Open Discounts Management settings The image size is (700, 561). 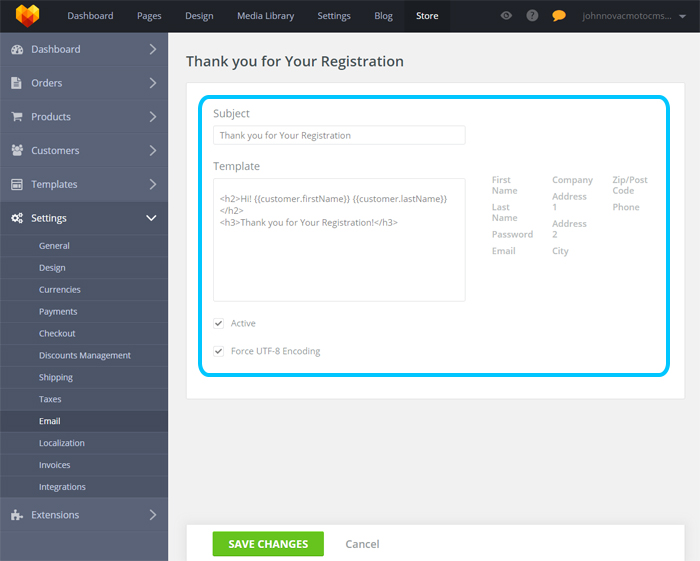(84, 355)
